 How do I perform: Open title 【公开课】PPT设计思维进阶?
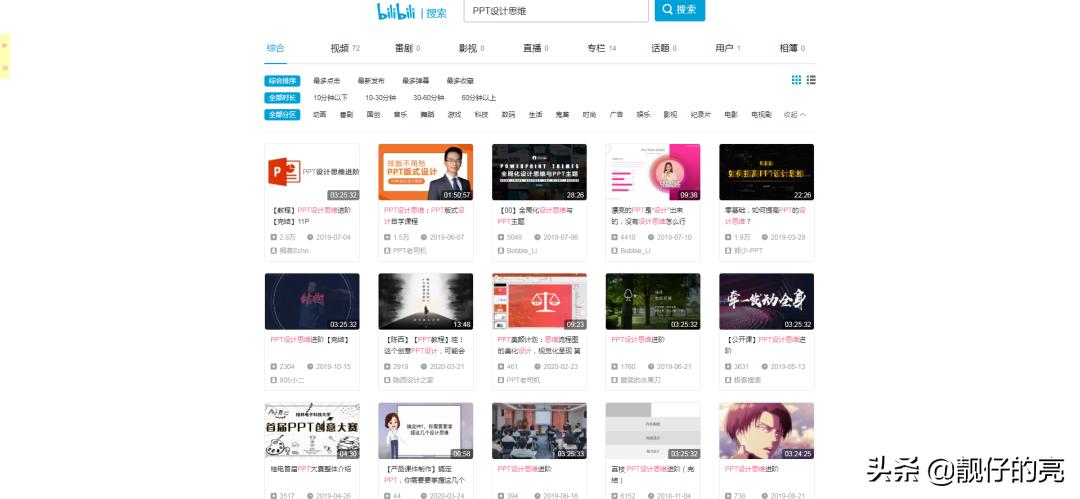click(765, 345)
